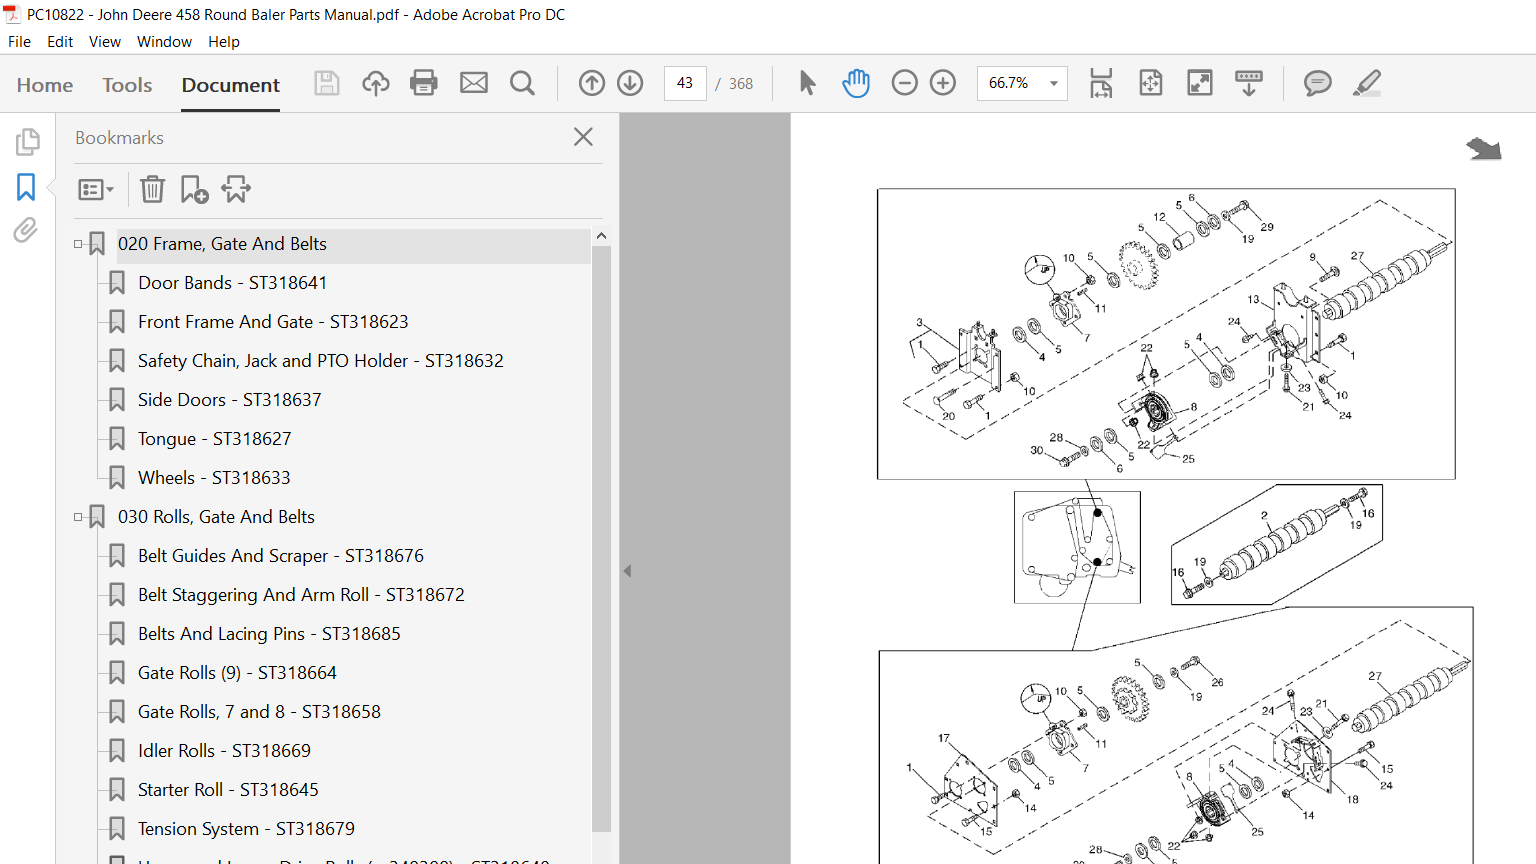Open Wheels - ST318633 bookmark
This screenshot has height=864, width=1536.
[x=214, y=478]
